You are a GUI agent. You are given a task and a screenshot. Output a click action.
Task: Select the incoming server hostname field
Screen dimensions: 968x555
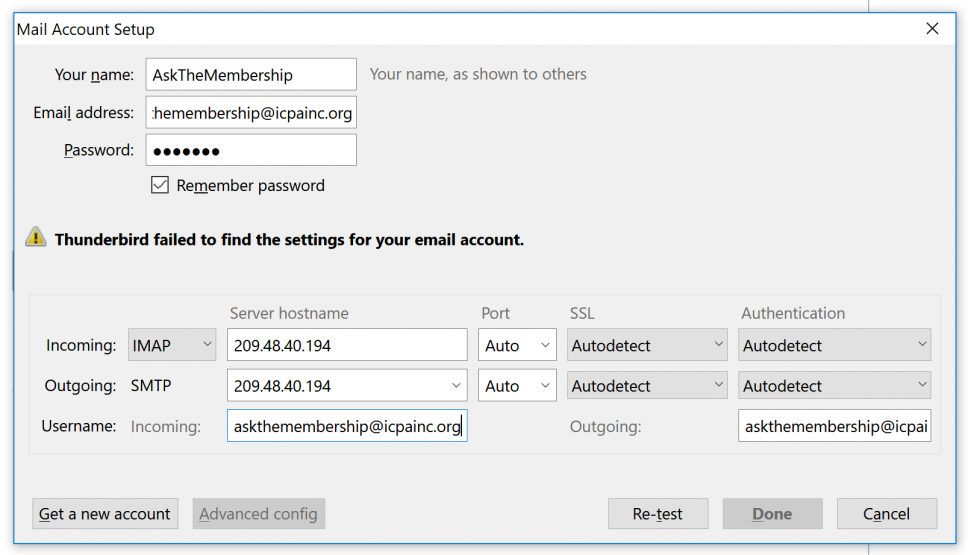coord(347,344)
